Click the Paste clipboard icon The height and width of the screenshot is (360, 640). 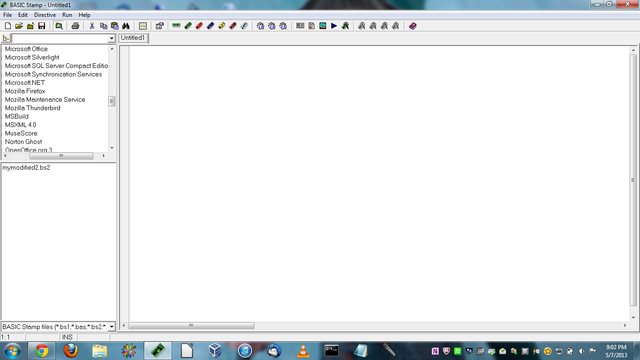(115, 26)
